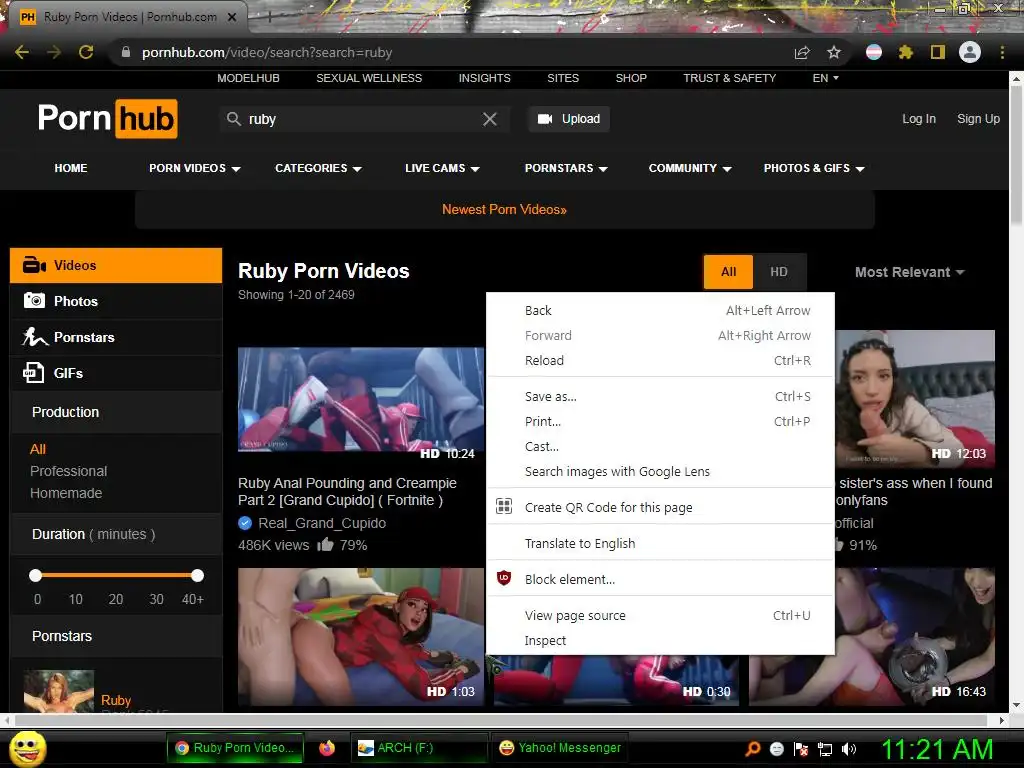Image resolution: width=1024 pixels, height=768 pixels.
Task: Open the smiley Start button on taskbar
Action: coord(28,748)
